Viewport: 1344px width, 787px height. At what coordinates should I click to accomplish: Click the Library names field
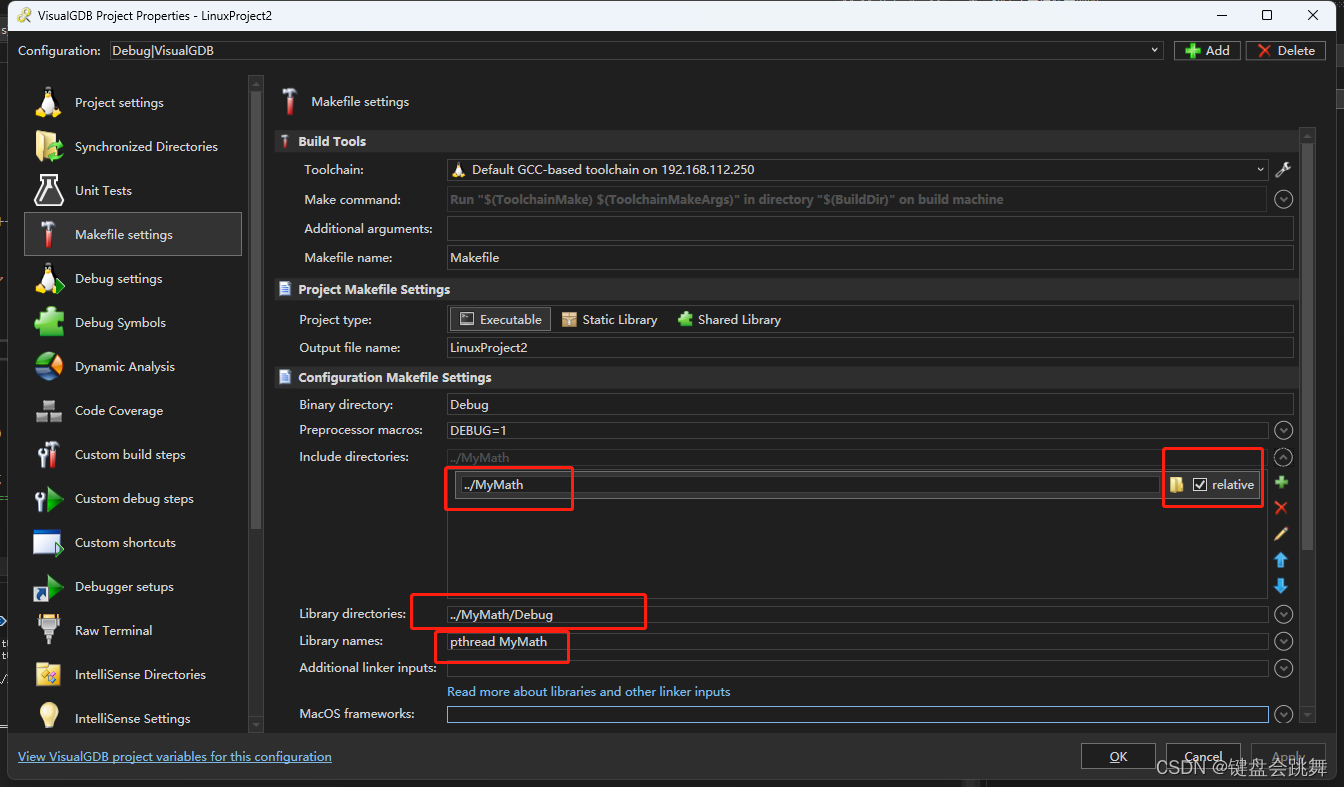pos(857,641)
